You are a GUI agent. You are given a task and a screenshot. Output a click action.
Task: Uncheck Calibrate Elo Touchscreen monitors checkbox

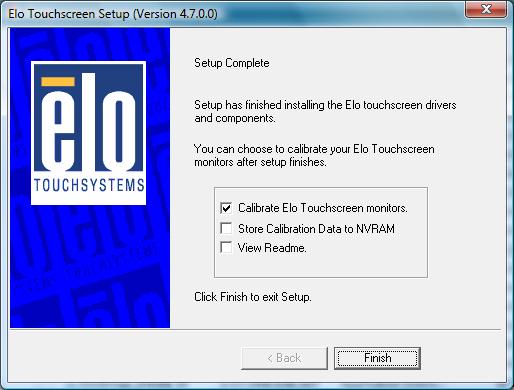(226, 208)
